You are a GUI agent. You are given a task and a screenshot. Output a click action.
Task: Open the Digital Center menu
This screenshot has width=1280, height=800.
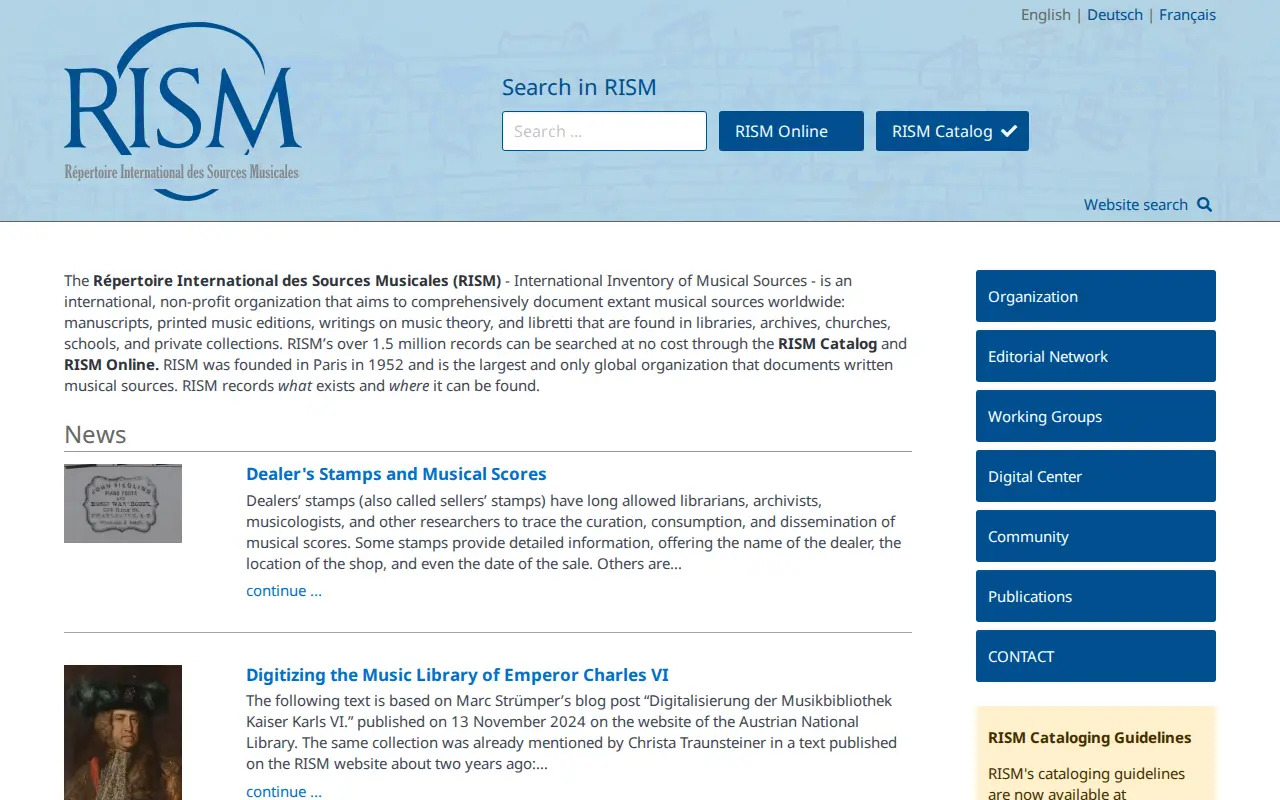pos(1096,476)
